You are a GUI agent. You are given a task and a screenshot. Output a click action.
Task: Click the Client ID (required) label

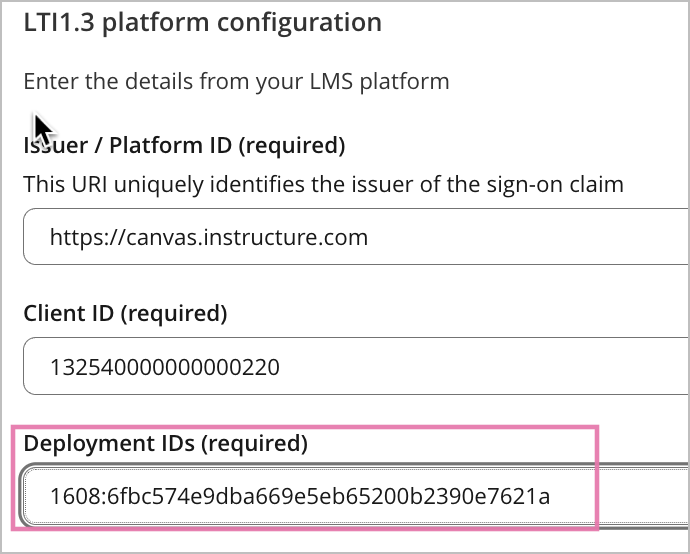tap(125, 313)
